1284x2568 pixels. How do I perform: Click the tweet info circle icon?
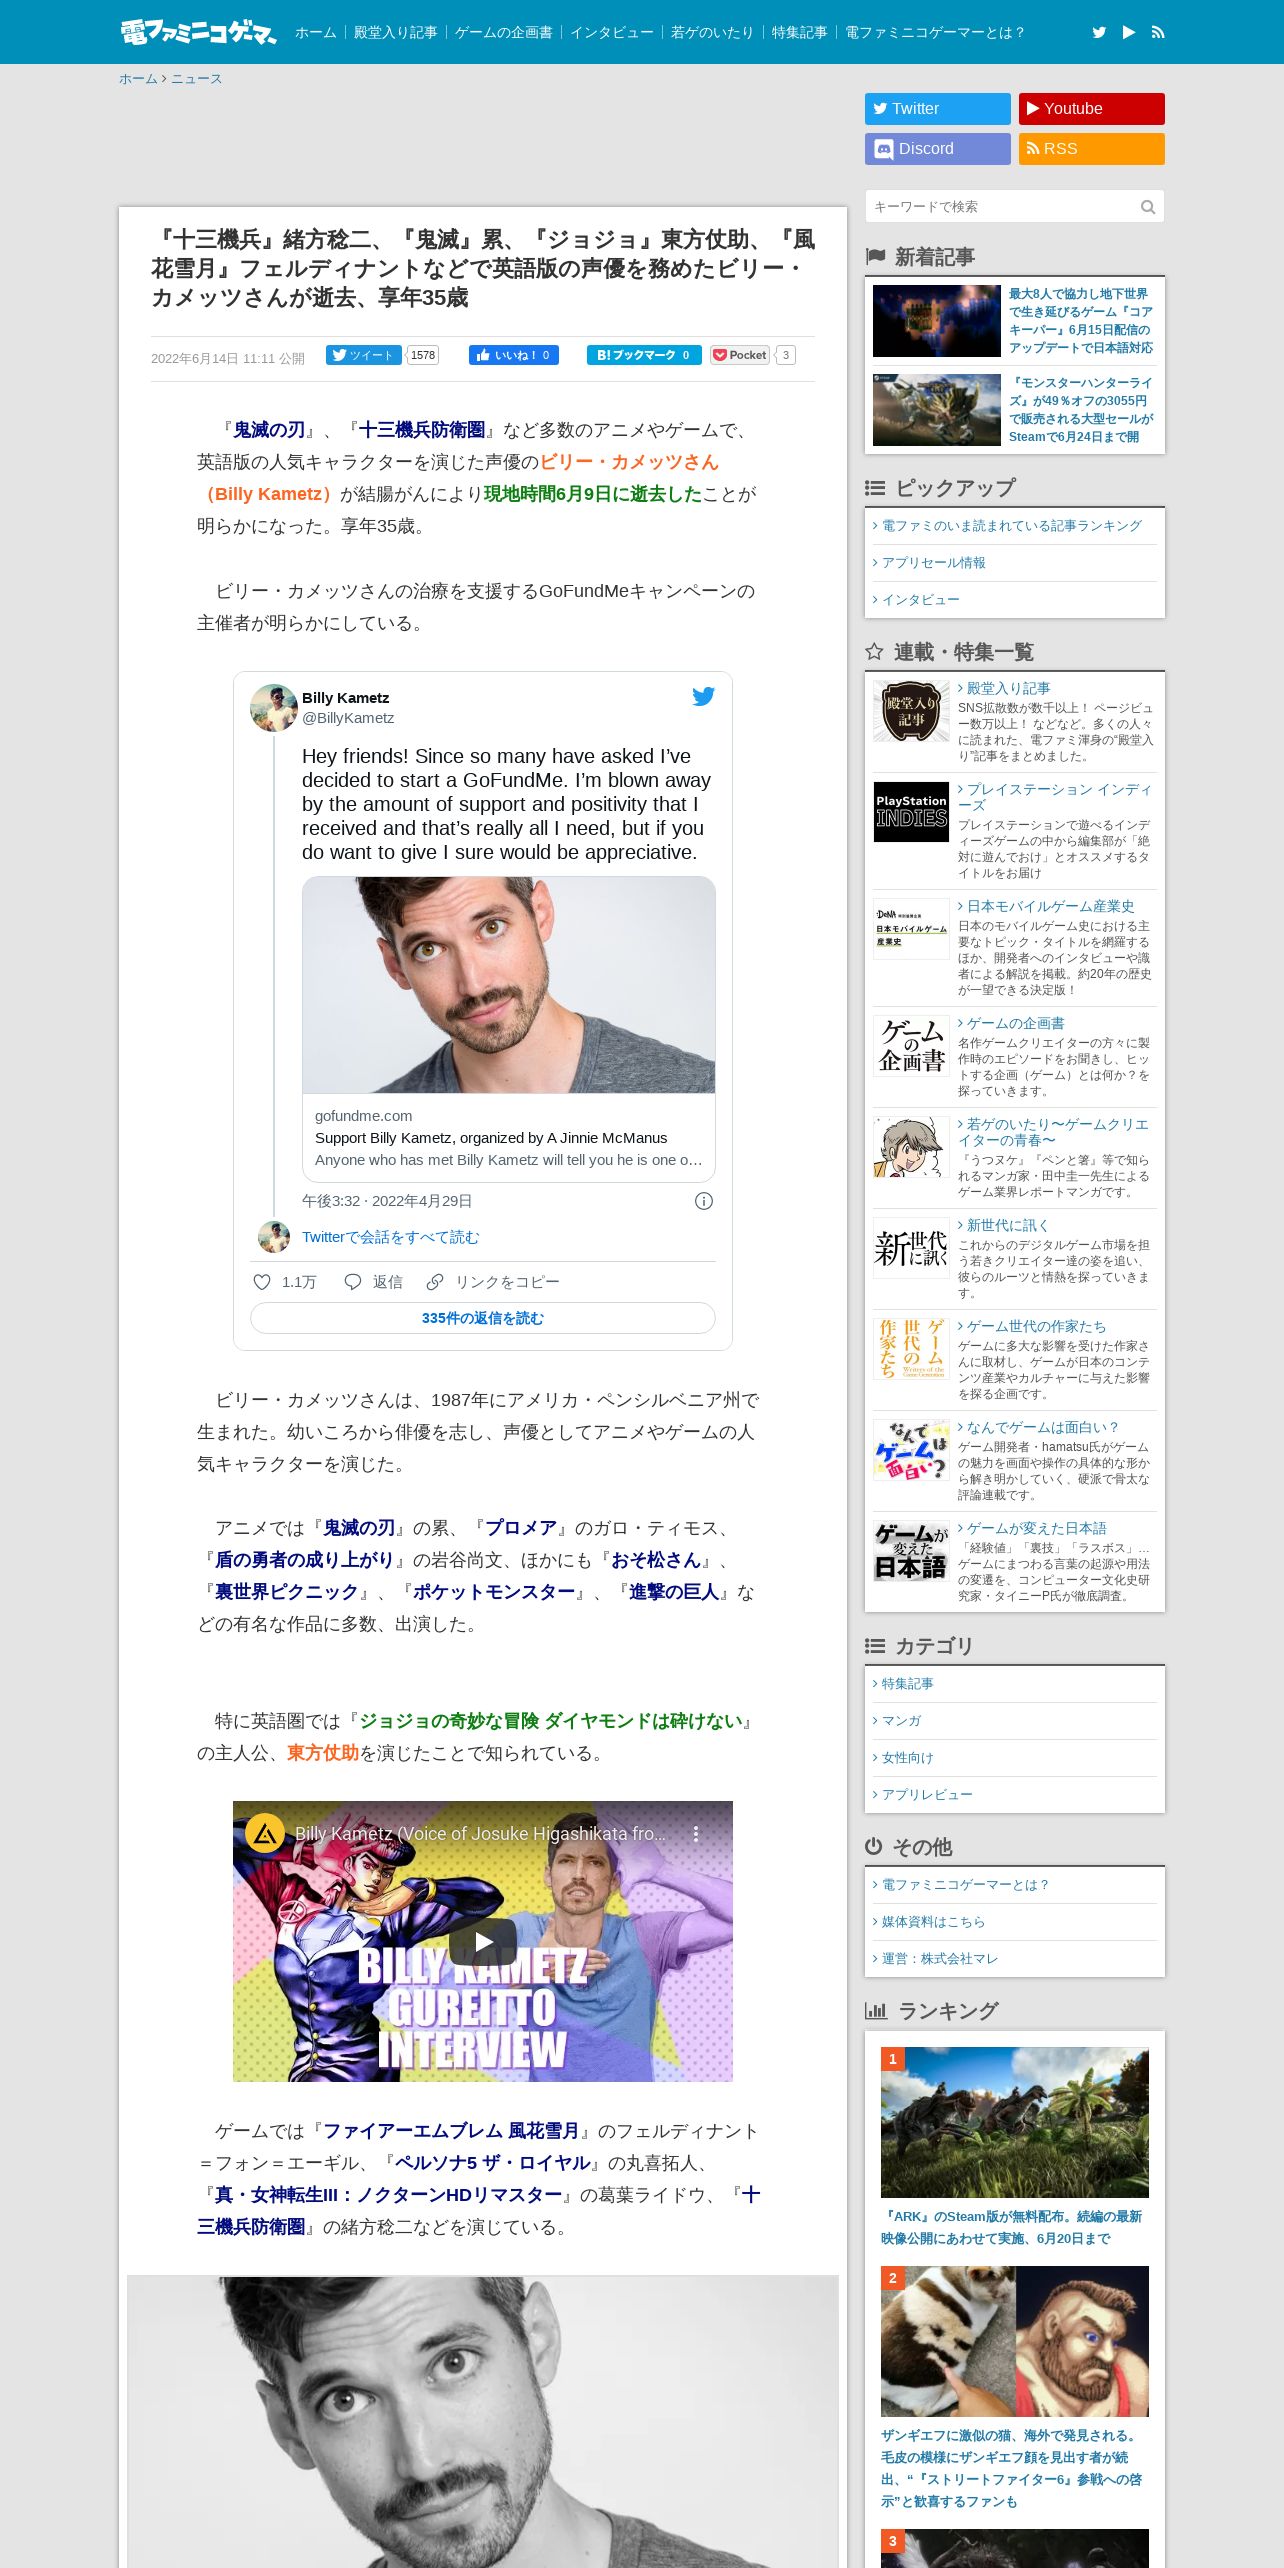coord(704,1201)
